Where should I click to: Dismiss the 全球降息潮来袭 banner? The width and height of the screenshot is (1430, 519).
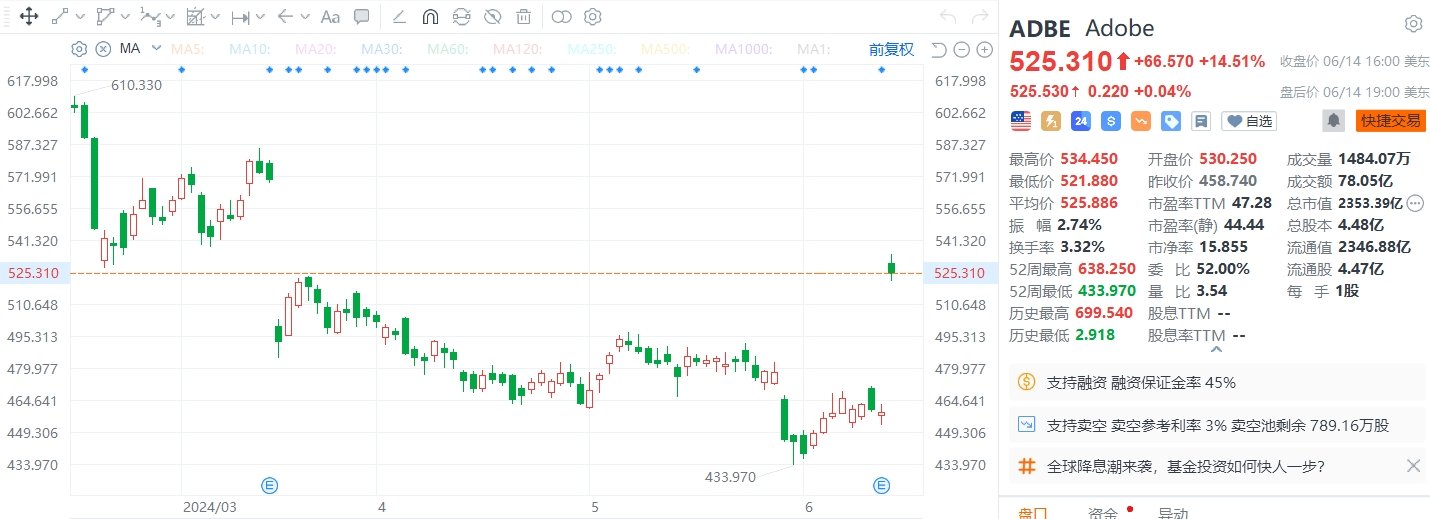[1413, 465]
